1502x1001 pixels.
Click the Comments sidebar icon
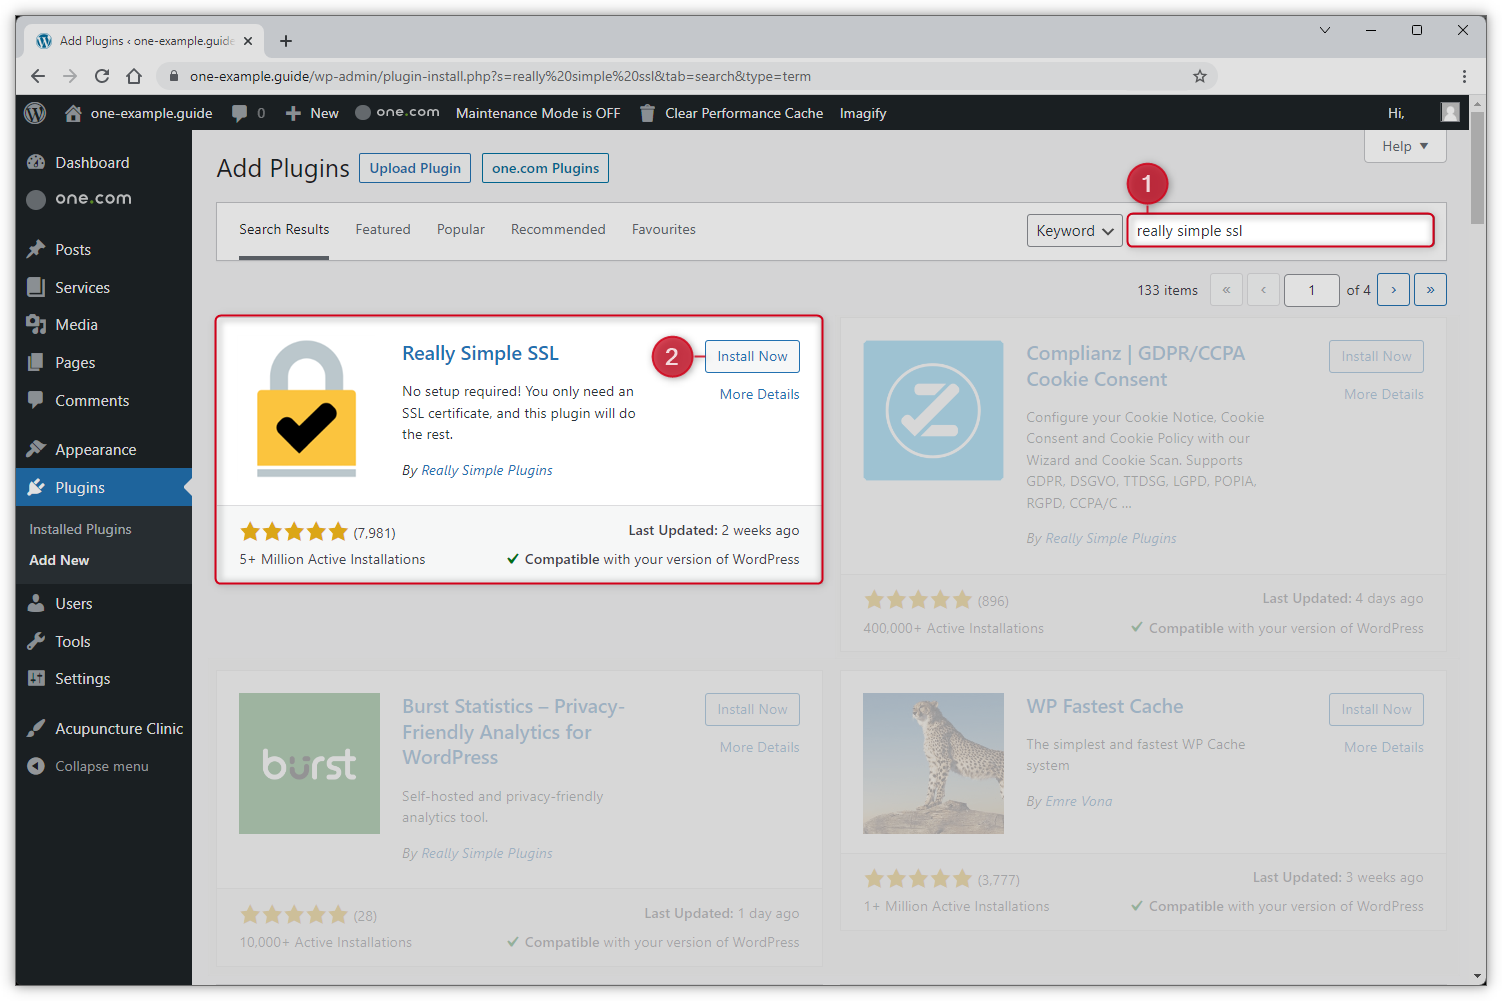coord(36,400)
